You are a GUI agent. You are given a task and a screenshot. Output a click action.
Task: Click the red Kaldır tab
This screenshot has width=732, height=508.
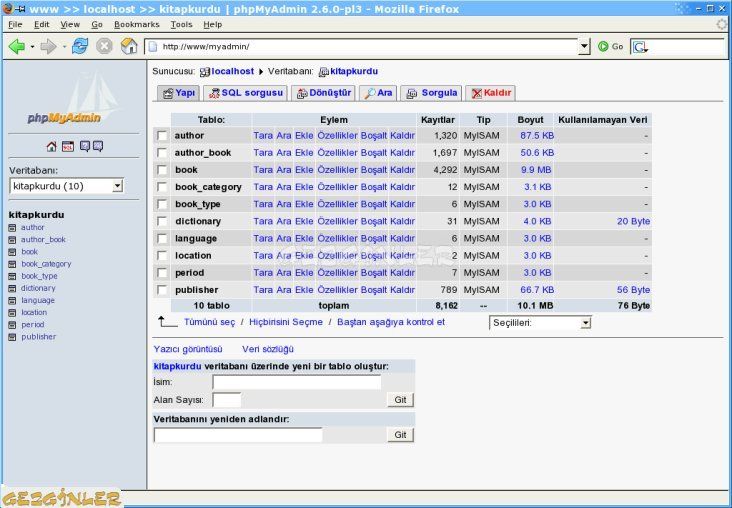pyautogui.click(x=491, y=93)
